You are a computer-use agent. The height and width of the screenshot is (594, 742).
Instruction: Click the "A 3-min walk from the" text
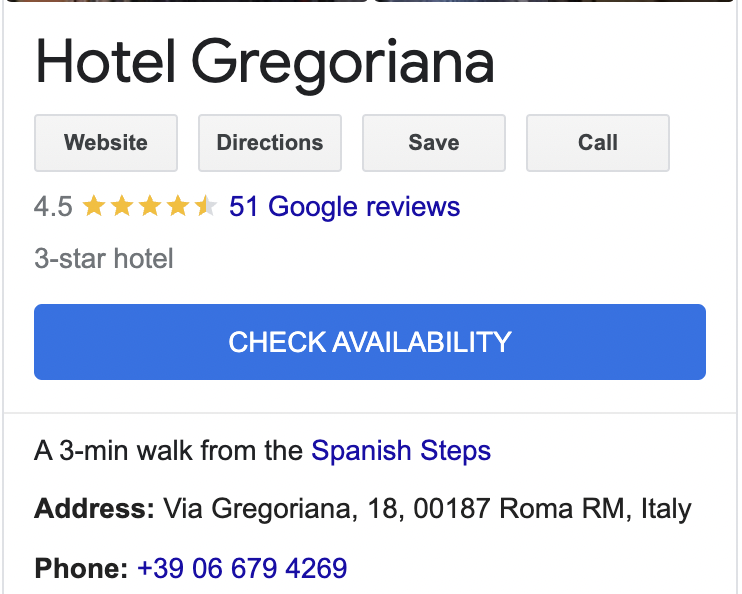168,451
